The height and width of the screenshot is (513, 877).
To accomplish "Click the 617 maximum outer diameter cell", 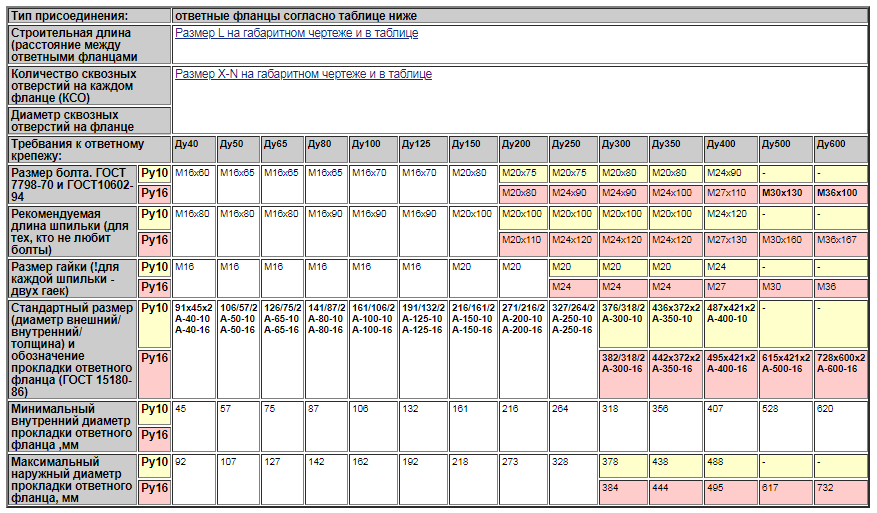I will [x=785, y=492].
